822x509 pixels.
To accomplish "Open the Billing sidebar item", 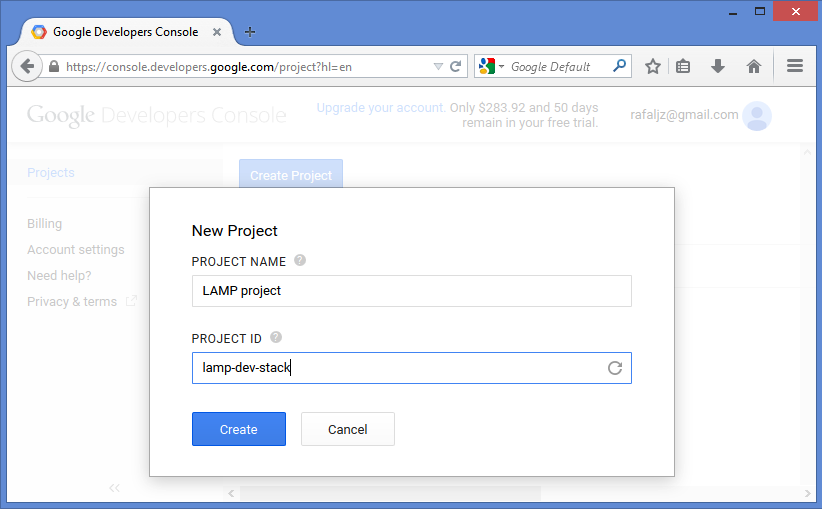I will point(45,223).
